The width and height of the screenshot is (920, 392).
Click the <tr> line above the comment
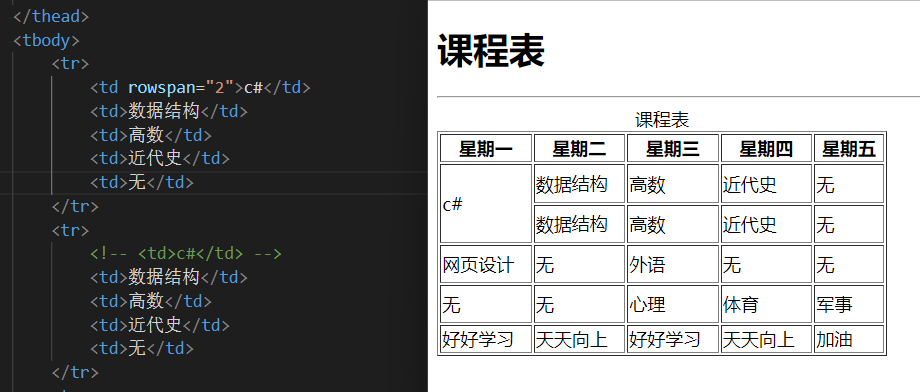pos(70,230)
